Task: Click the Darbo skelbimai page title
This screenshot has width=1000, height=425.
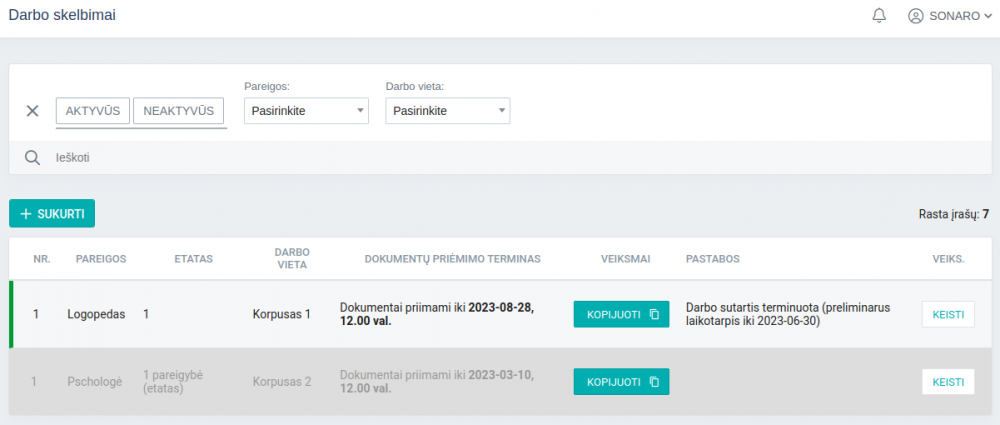Action: pos(61,16)
